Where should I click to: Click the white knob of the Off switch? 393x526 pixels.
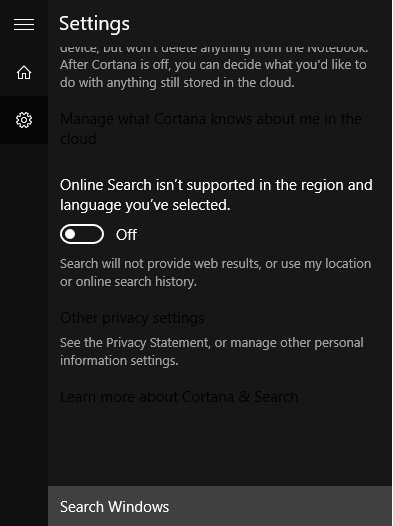[70, 234]
